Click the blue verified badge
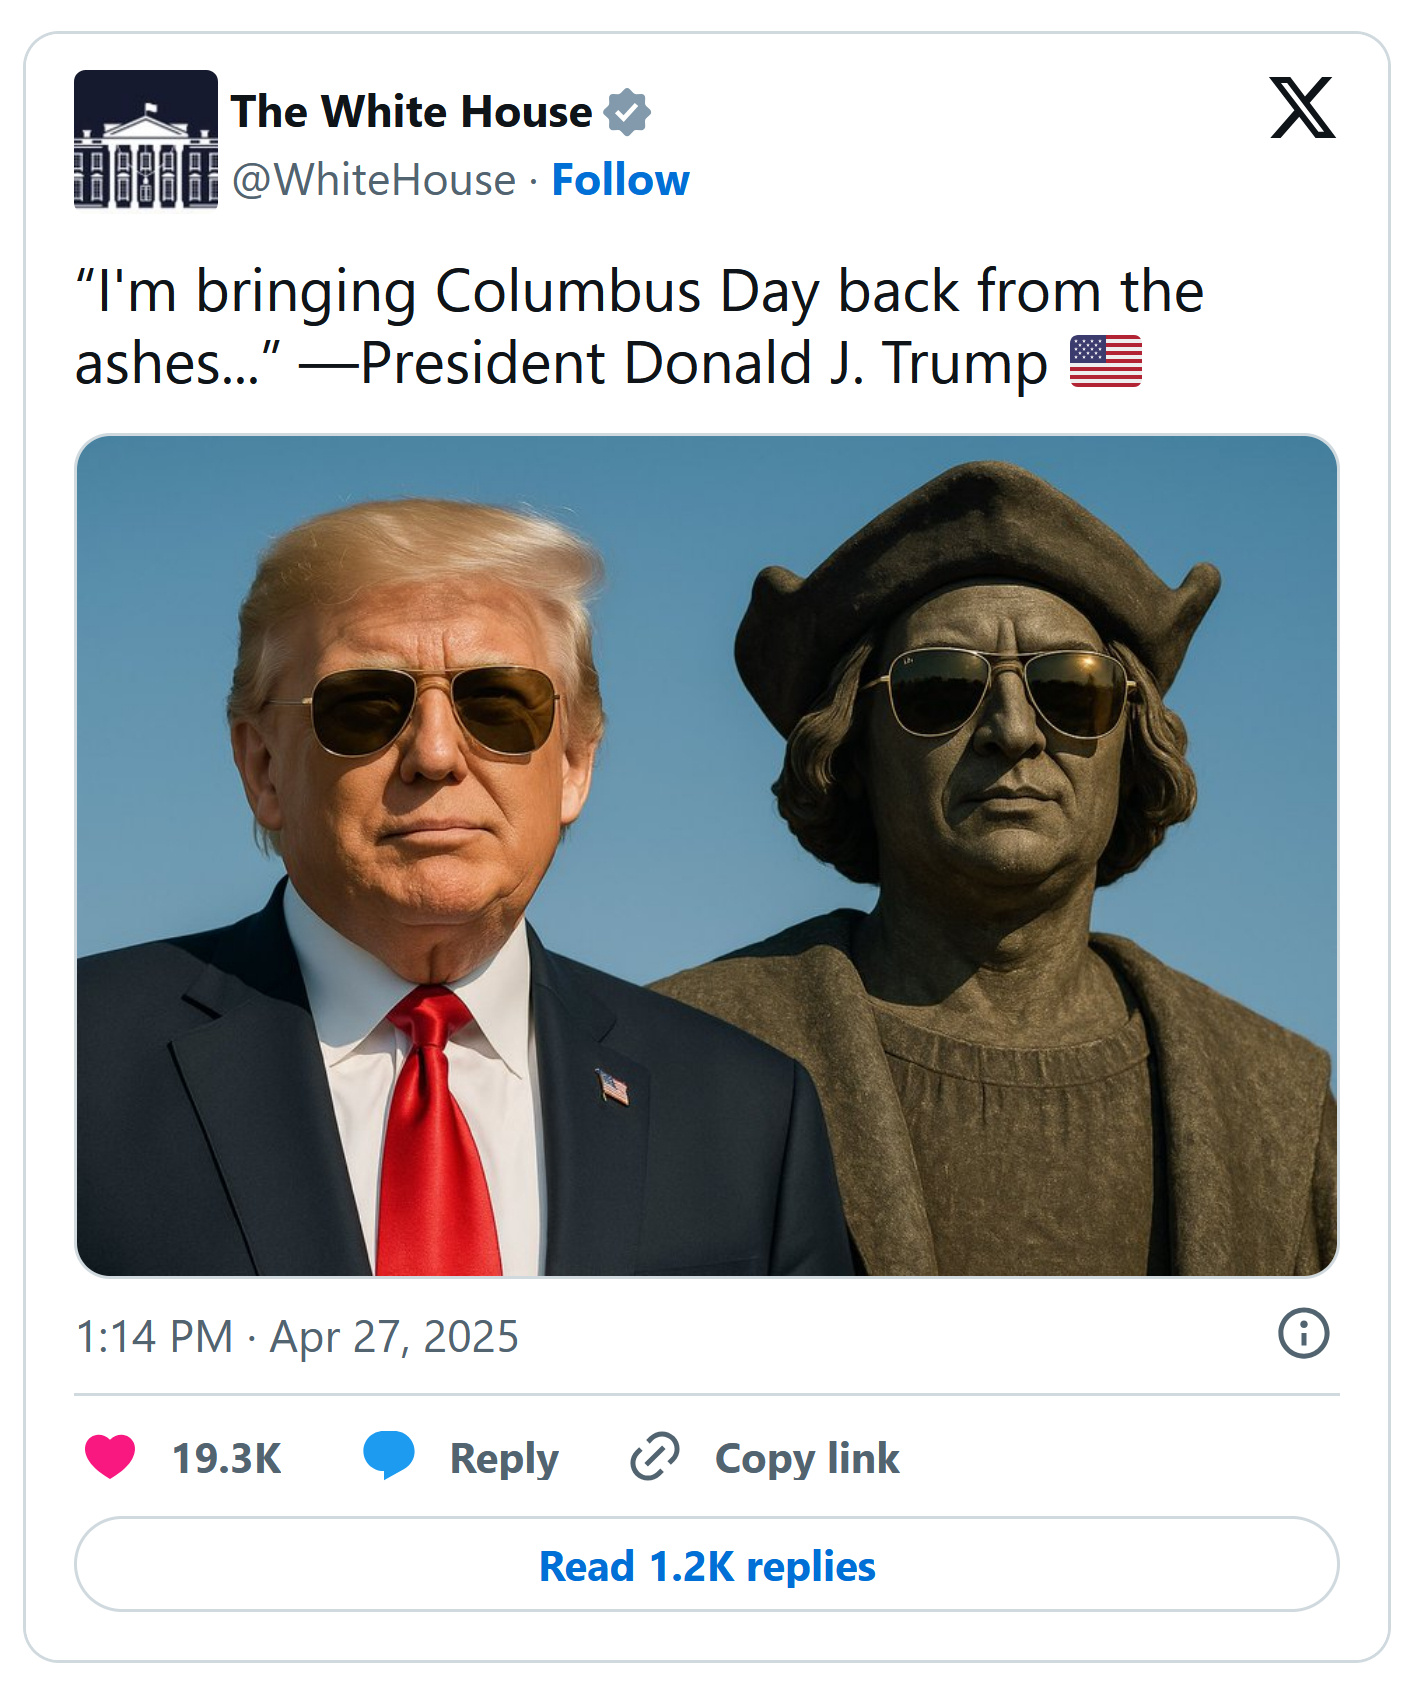Viewport: 1421px width, 1690px height. coord(627,112)
